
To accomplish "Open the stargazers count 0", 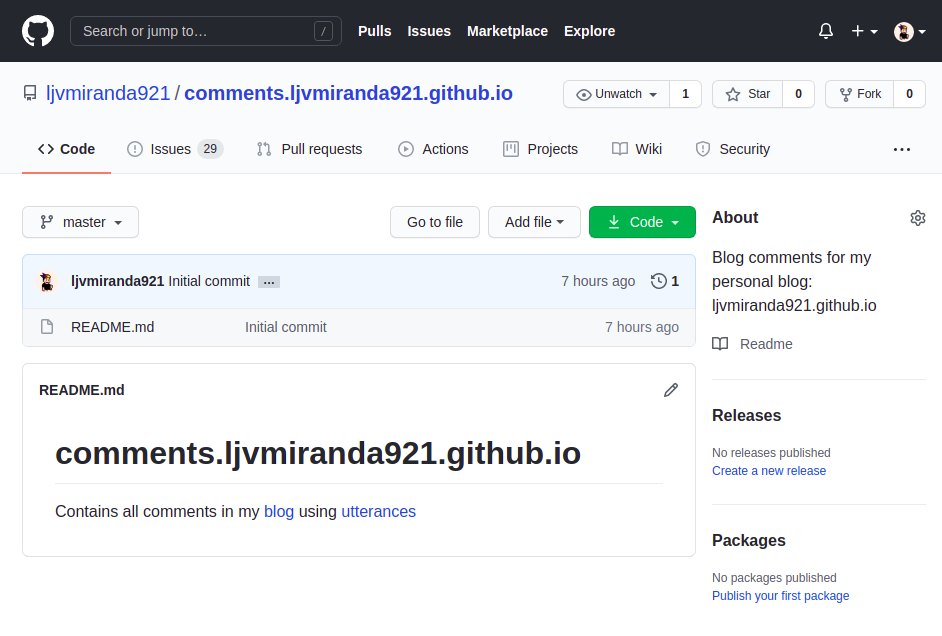I will [x=798, y=94].
